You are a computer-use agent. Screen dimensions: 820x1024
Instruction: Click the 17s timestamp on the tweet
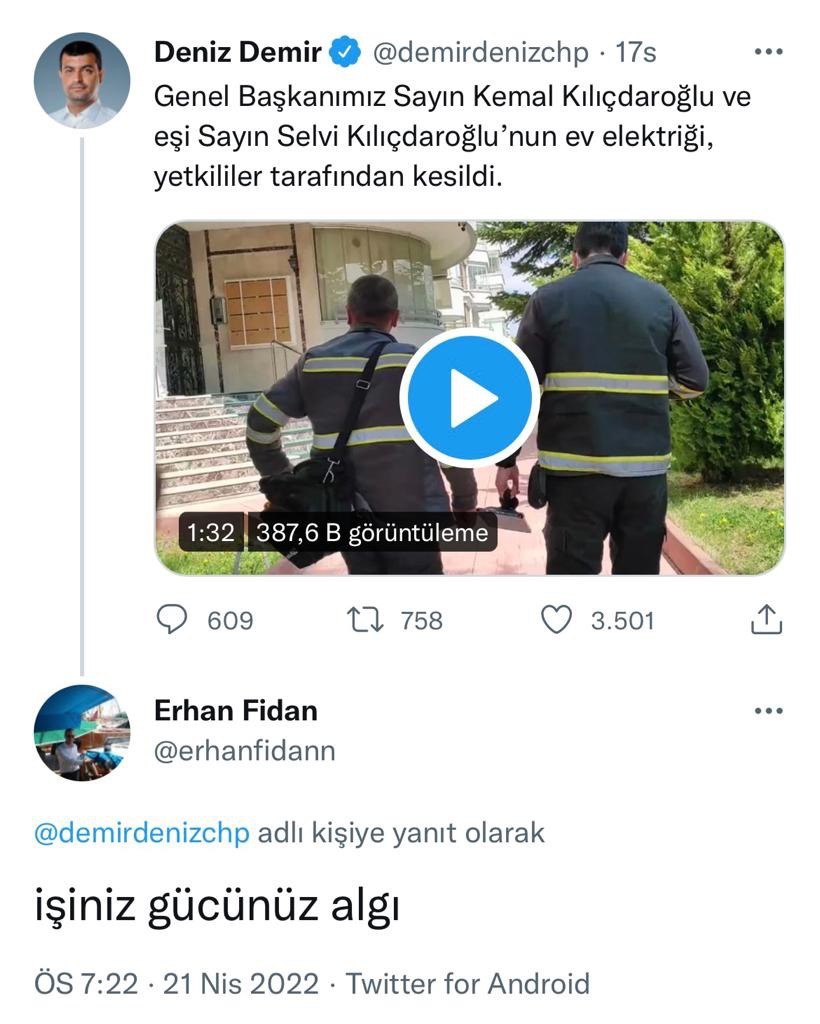(636, 53)
